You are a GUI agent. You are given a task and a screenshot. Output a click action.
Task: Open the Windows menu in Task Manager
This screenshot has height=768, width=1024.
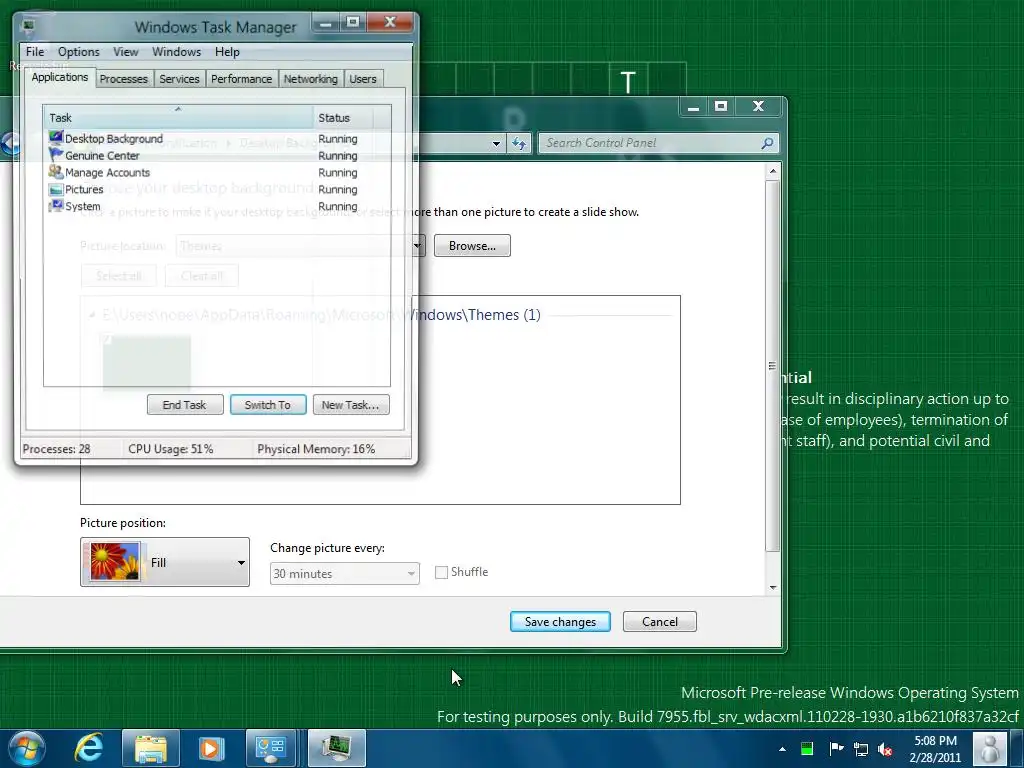(176, 52)
